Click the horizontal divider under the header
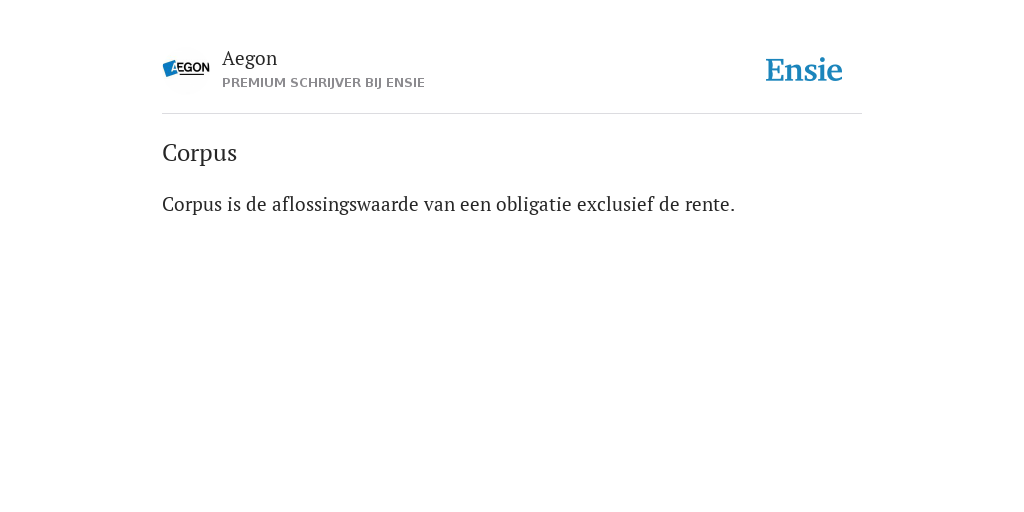 click(512, 114)
